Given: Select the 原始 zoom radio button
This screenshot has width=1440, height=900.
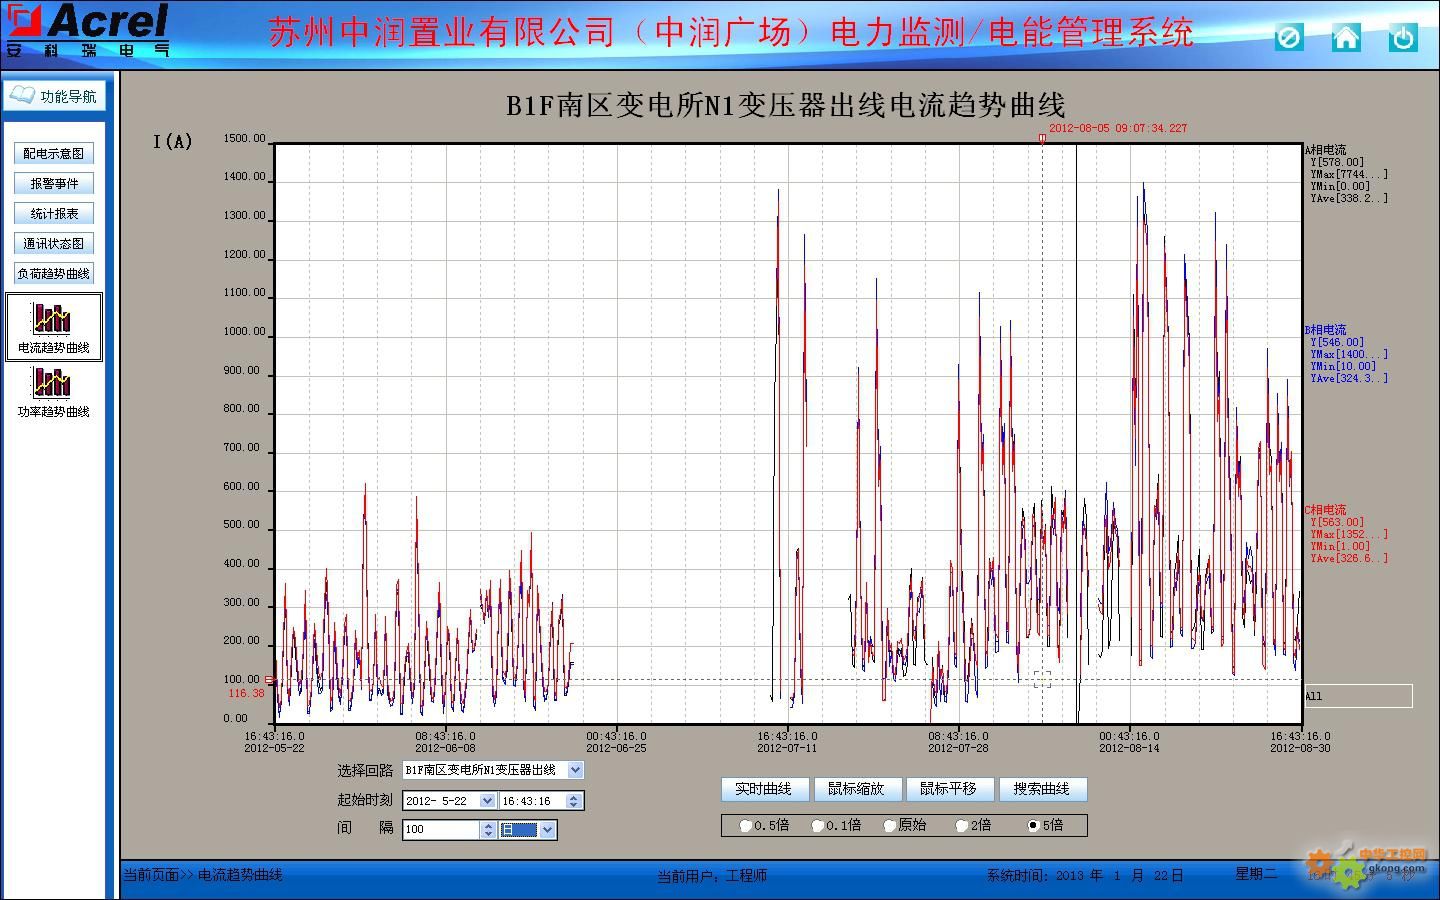Looking at the screenshot, I should click(x=890, y=826).
